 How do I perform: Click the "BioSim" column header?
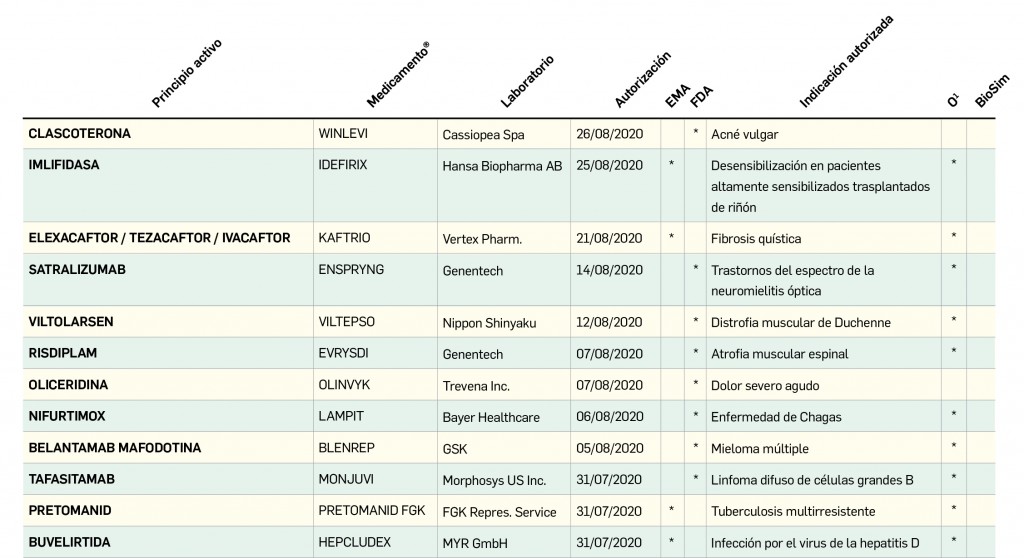tap(991, 90)
